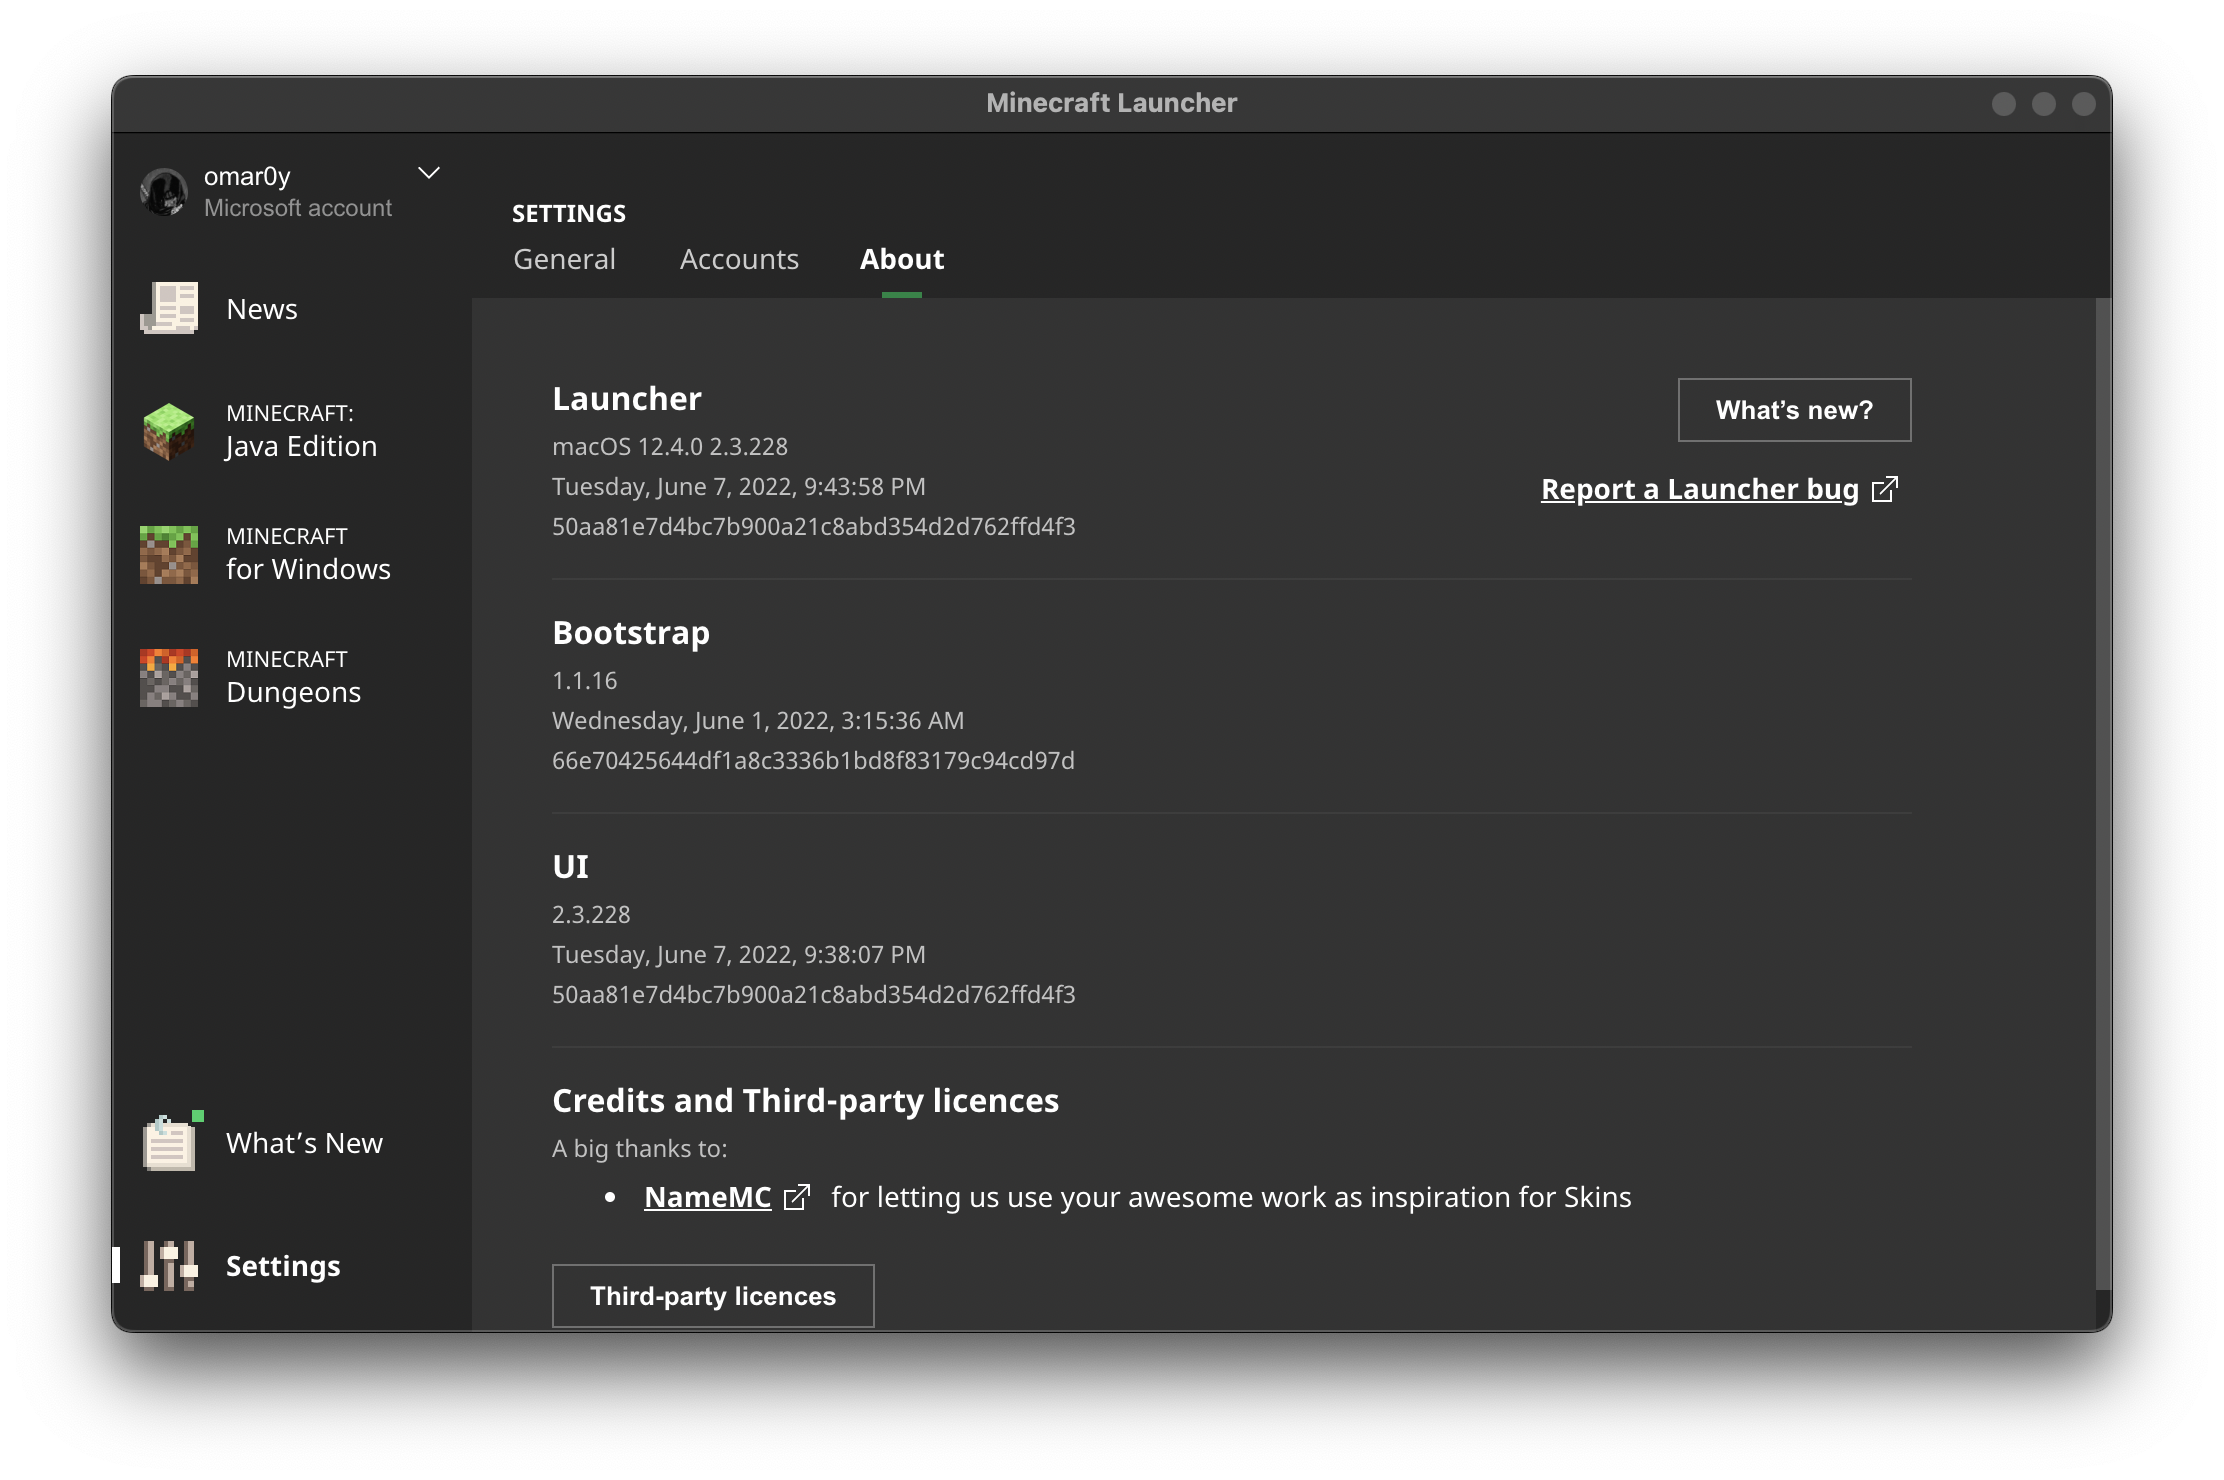Click the Minecraft for Windows dirt block icon
Screen dimensions: 2224x1480
point(169,554)
